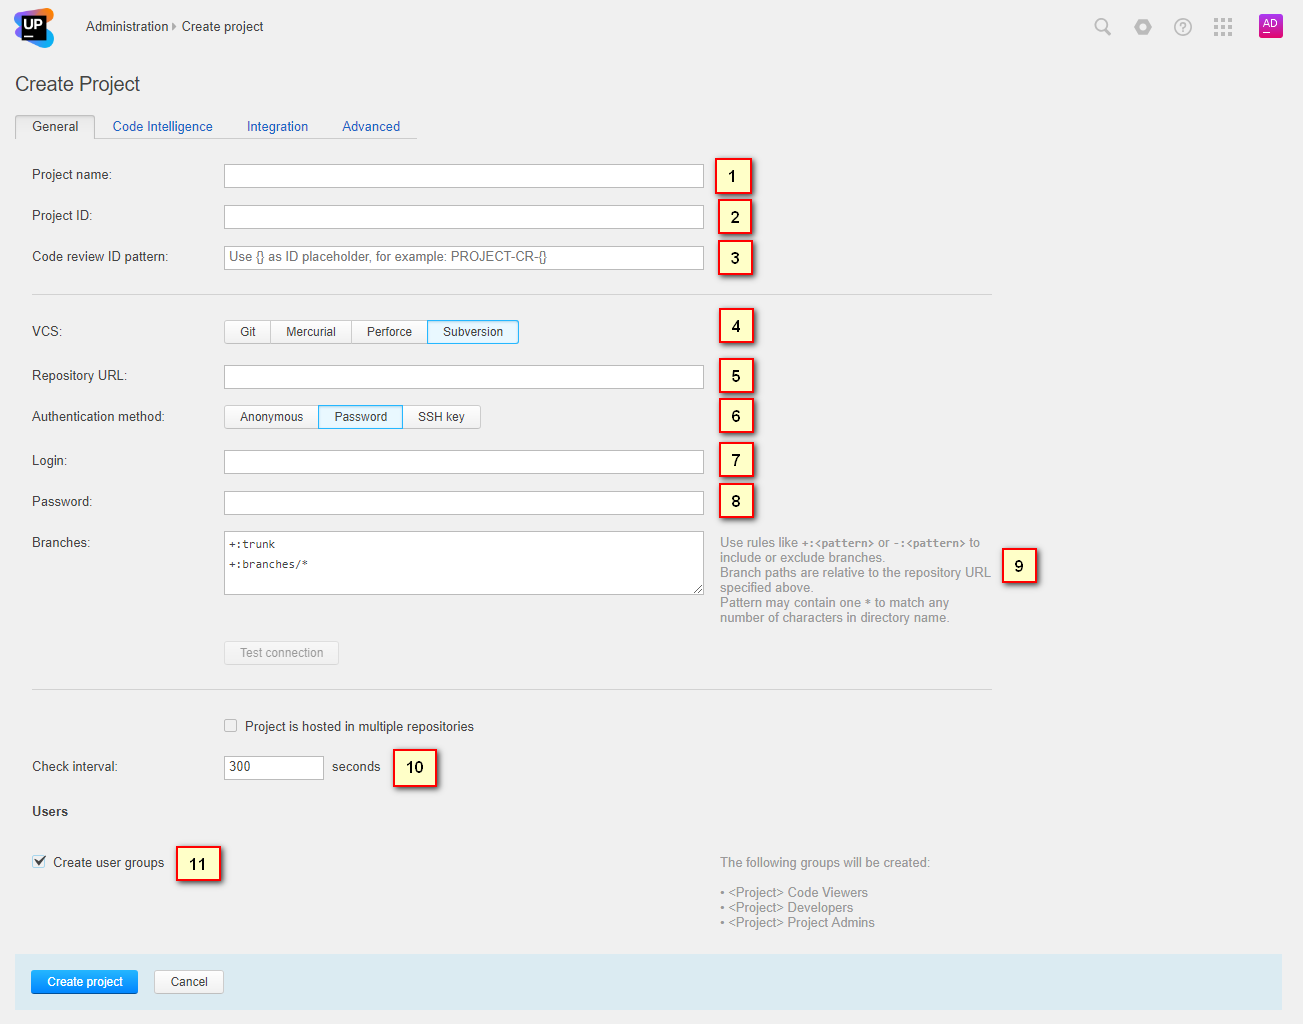Open the search magnifier icon

(x=1102, y=27)
